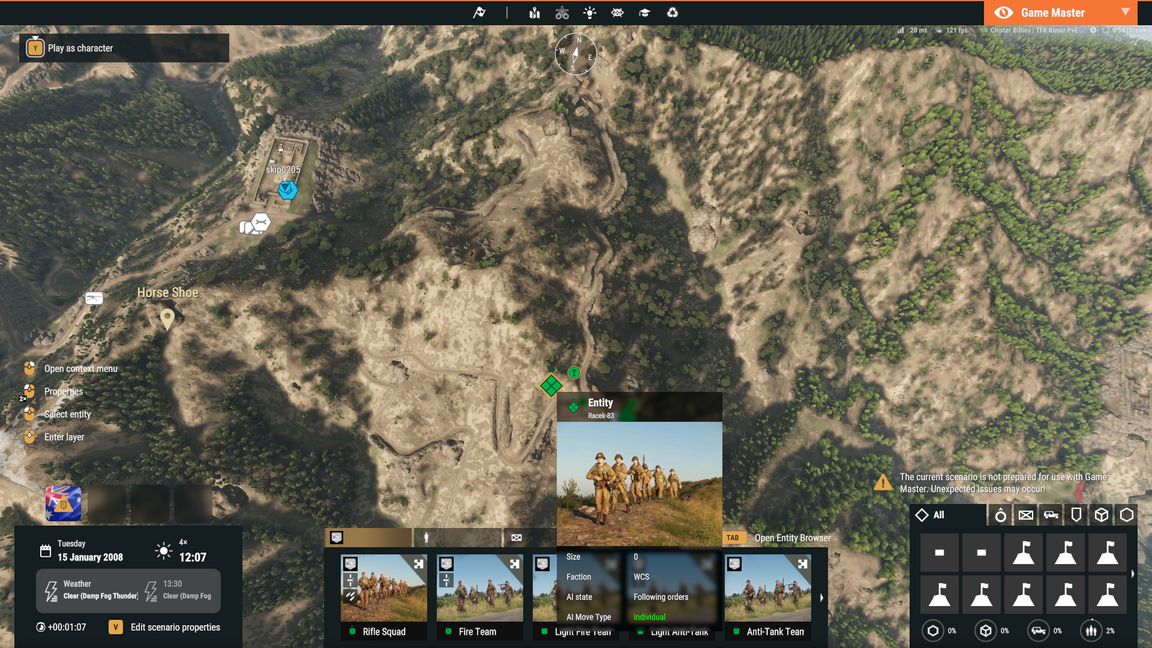Viewport: 1152px width, 648px height.
Task: Click the Horse Shoe location pin
Action: (x=168, y=319)
